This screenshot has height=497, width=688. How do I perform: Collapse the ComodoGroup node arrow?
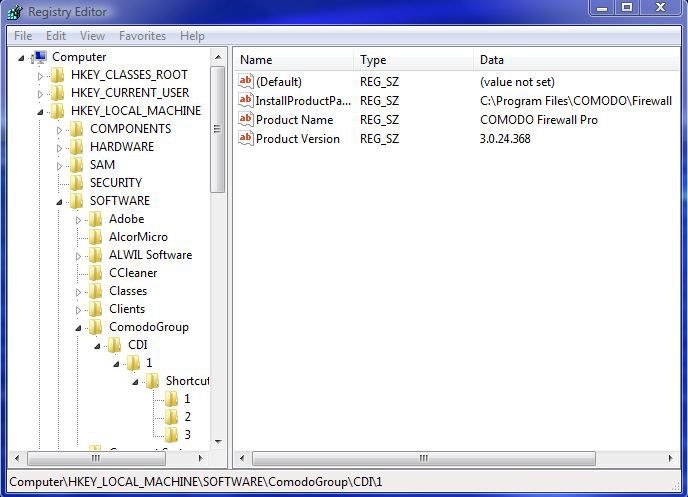point(78,328)
